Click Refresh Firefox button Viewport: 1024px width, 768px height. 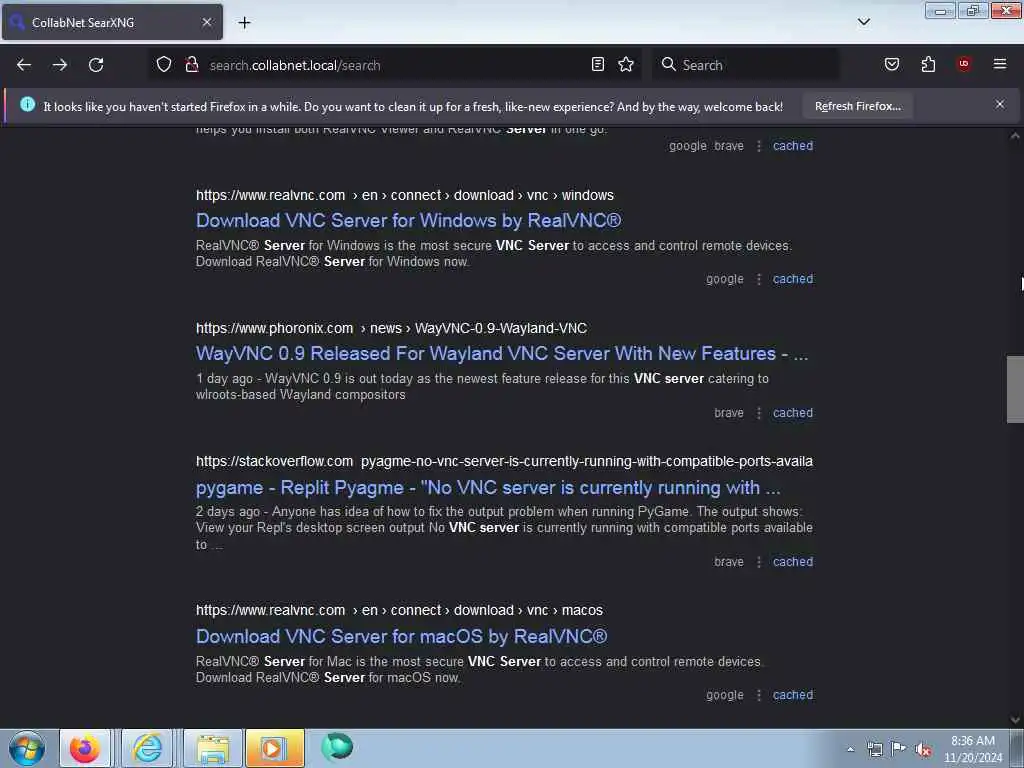(x=857, y=106)
